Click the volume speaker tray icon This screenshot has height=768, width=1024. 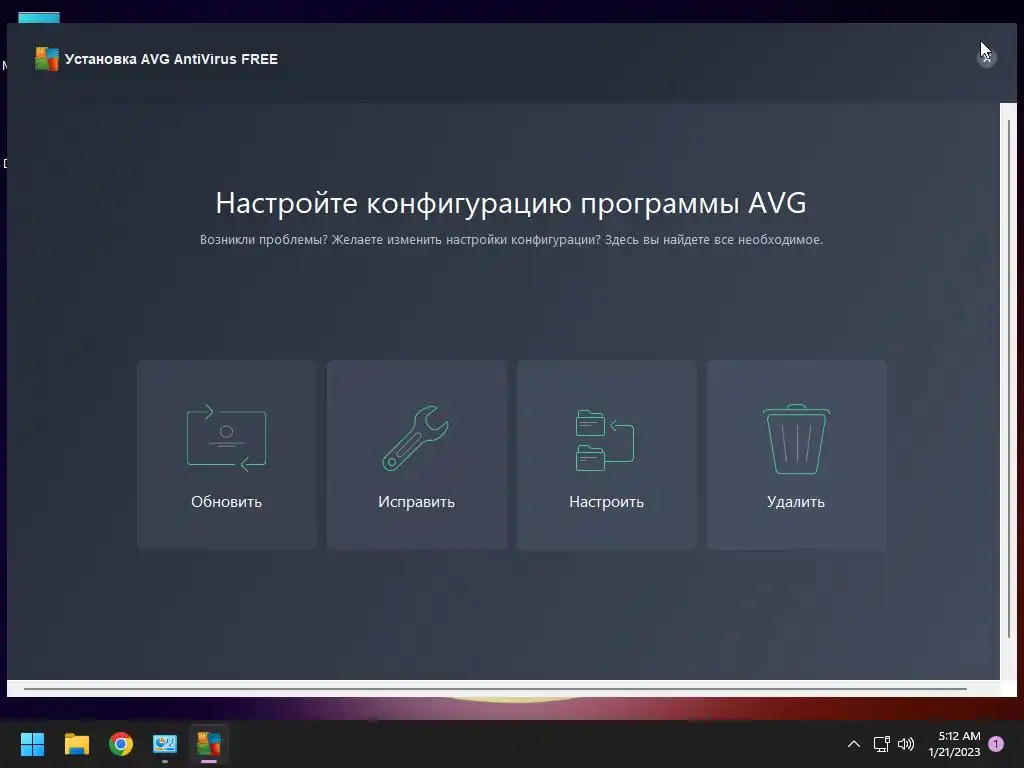[906, 744]
